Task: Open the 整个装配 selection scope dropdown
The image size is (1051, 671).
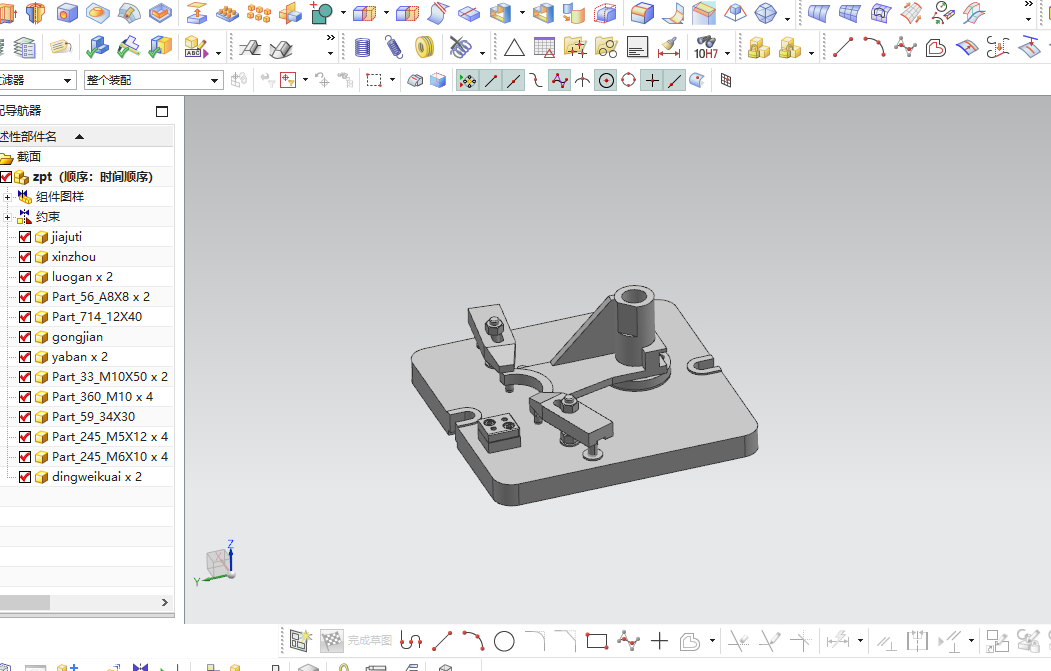Action: tap(153, 80)
